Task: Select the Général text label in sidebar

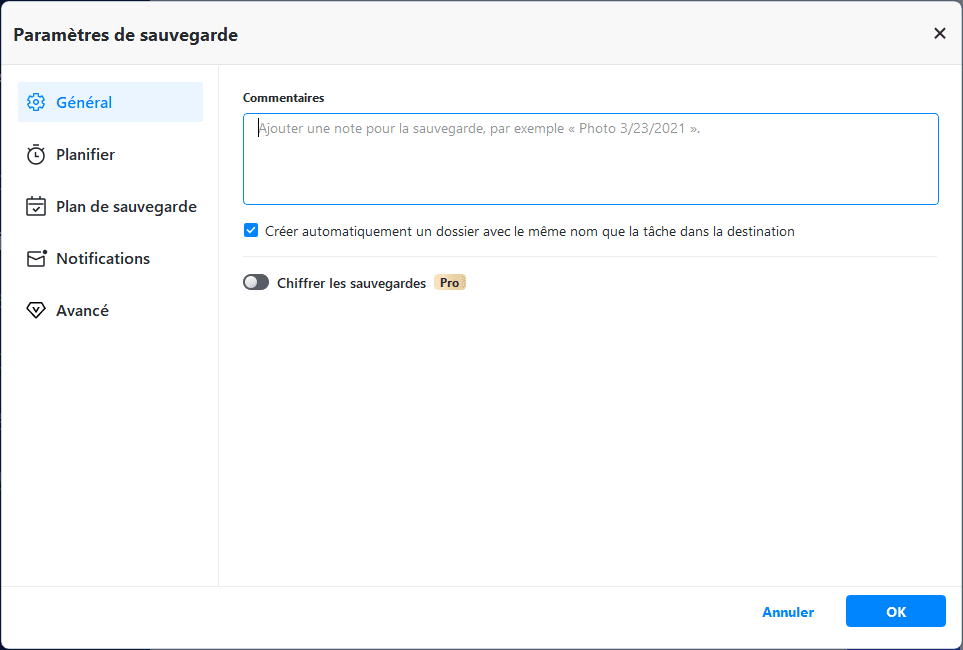Action: click(84, 102)
